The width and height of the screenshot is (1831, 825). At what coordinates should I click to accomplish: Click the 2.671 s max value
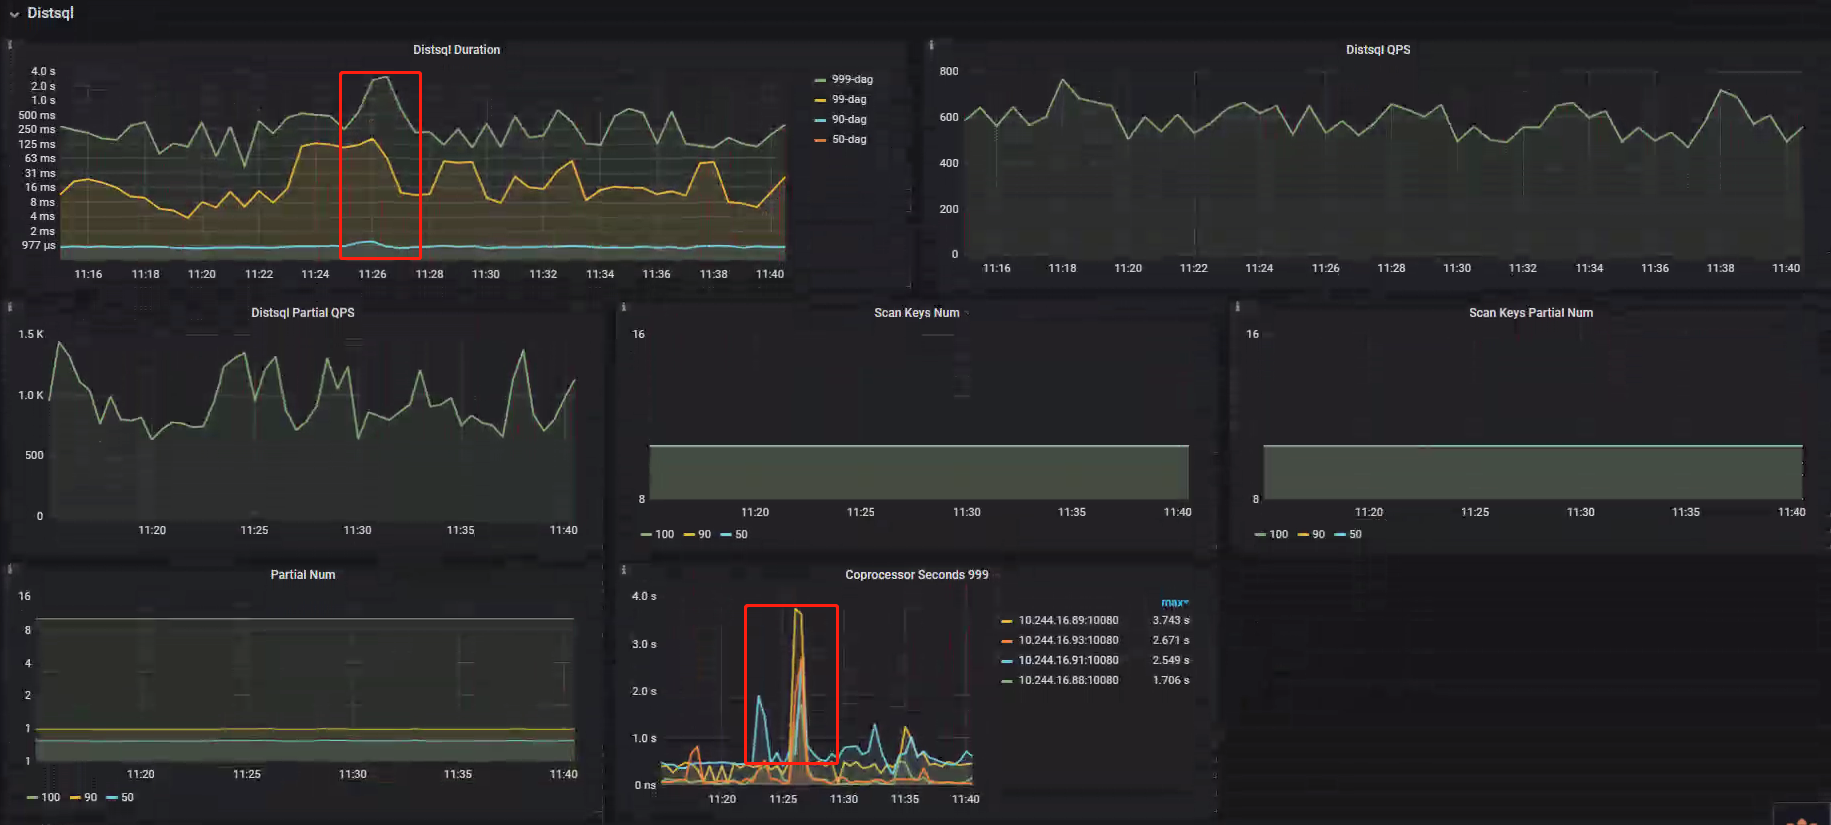pos(1170,640)
